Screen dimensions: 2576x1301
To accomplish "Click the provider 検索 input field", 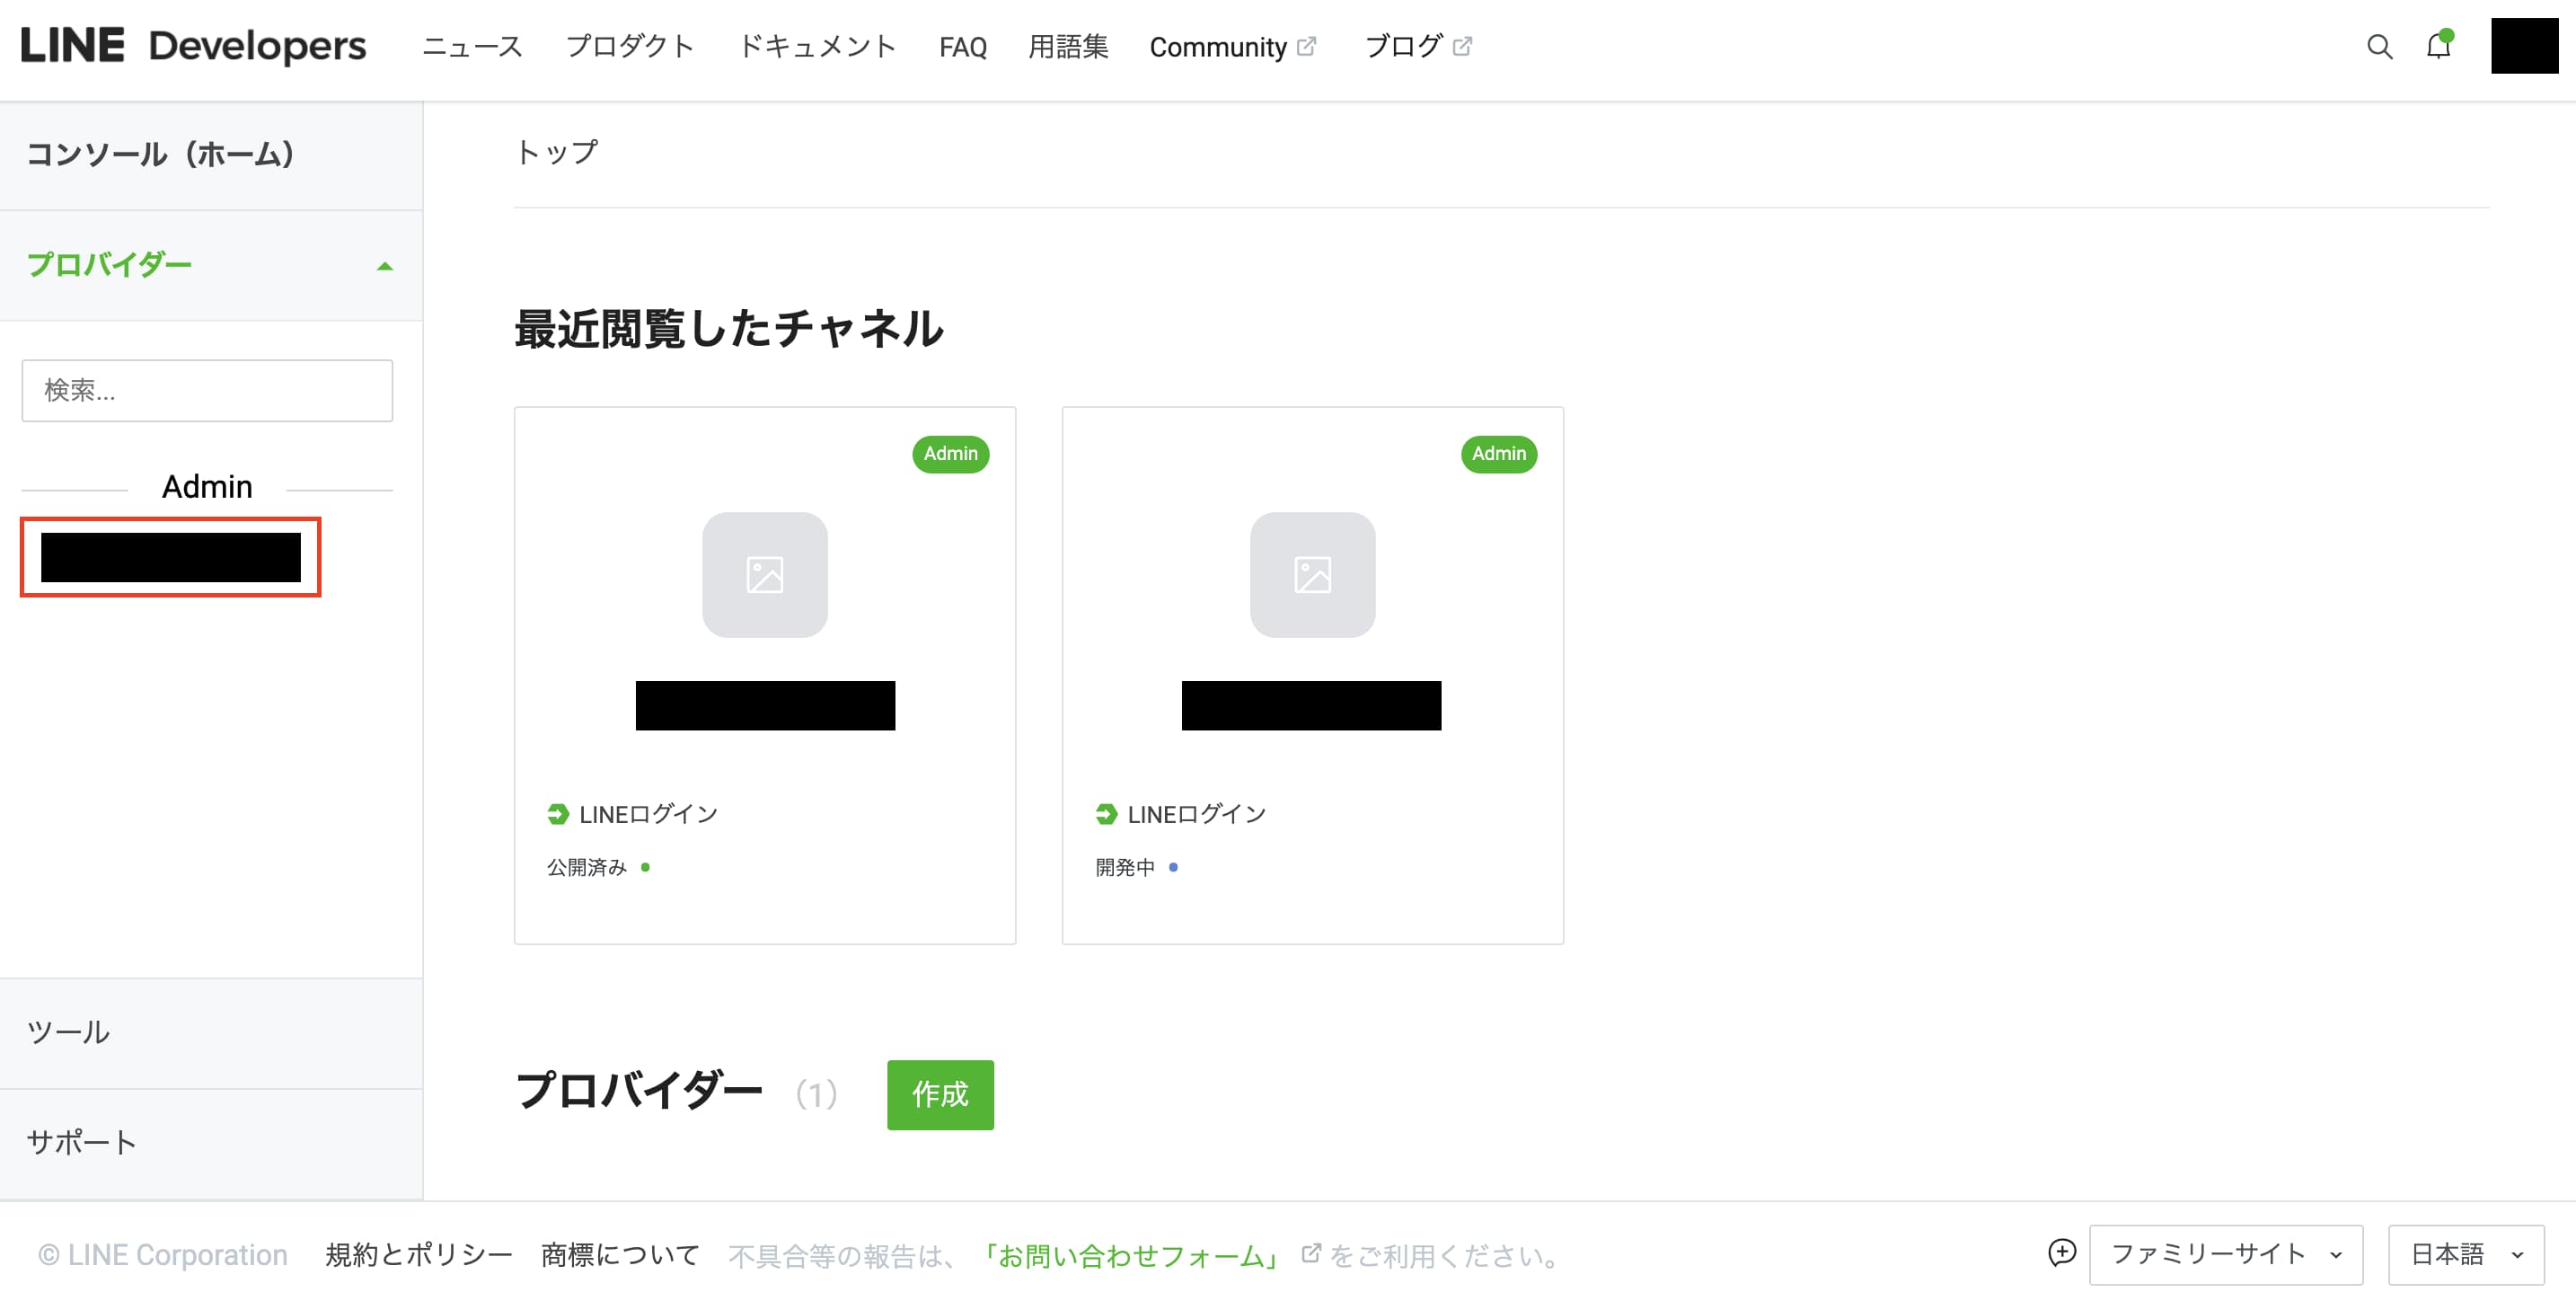I will (207, 390).
